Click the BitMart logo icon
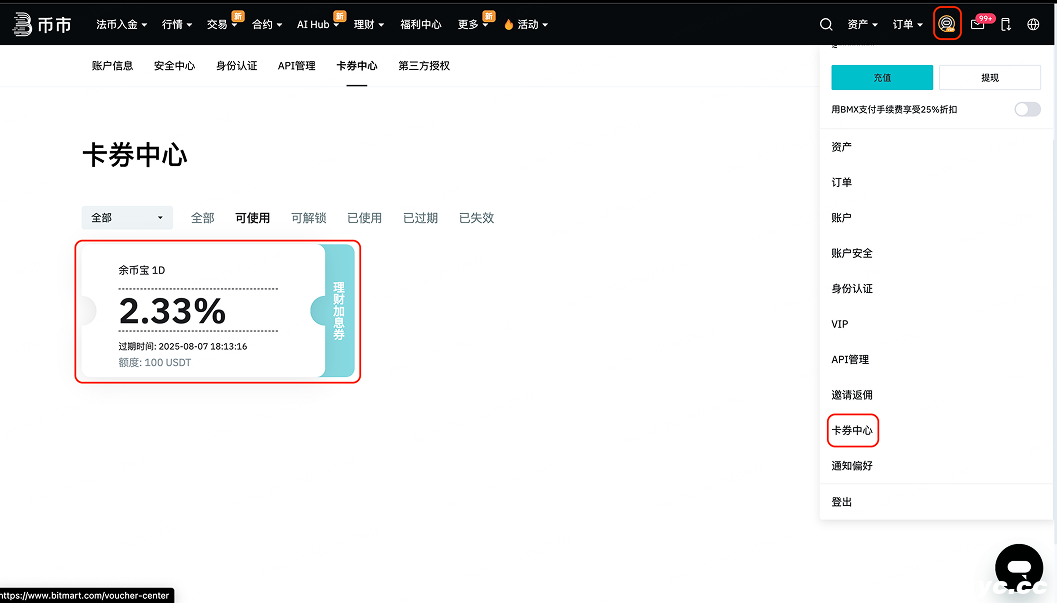1057x603 pixels. tap(24, 24)
